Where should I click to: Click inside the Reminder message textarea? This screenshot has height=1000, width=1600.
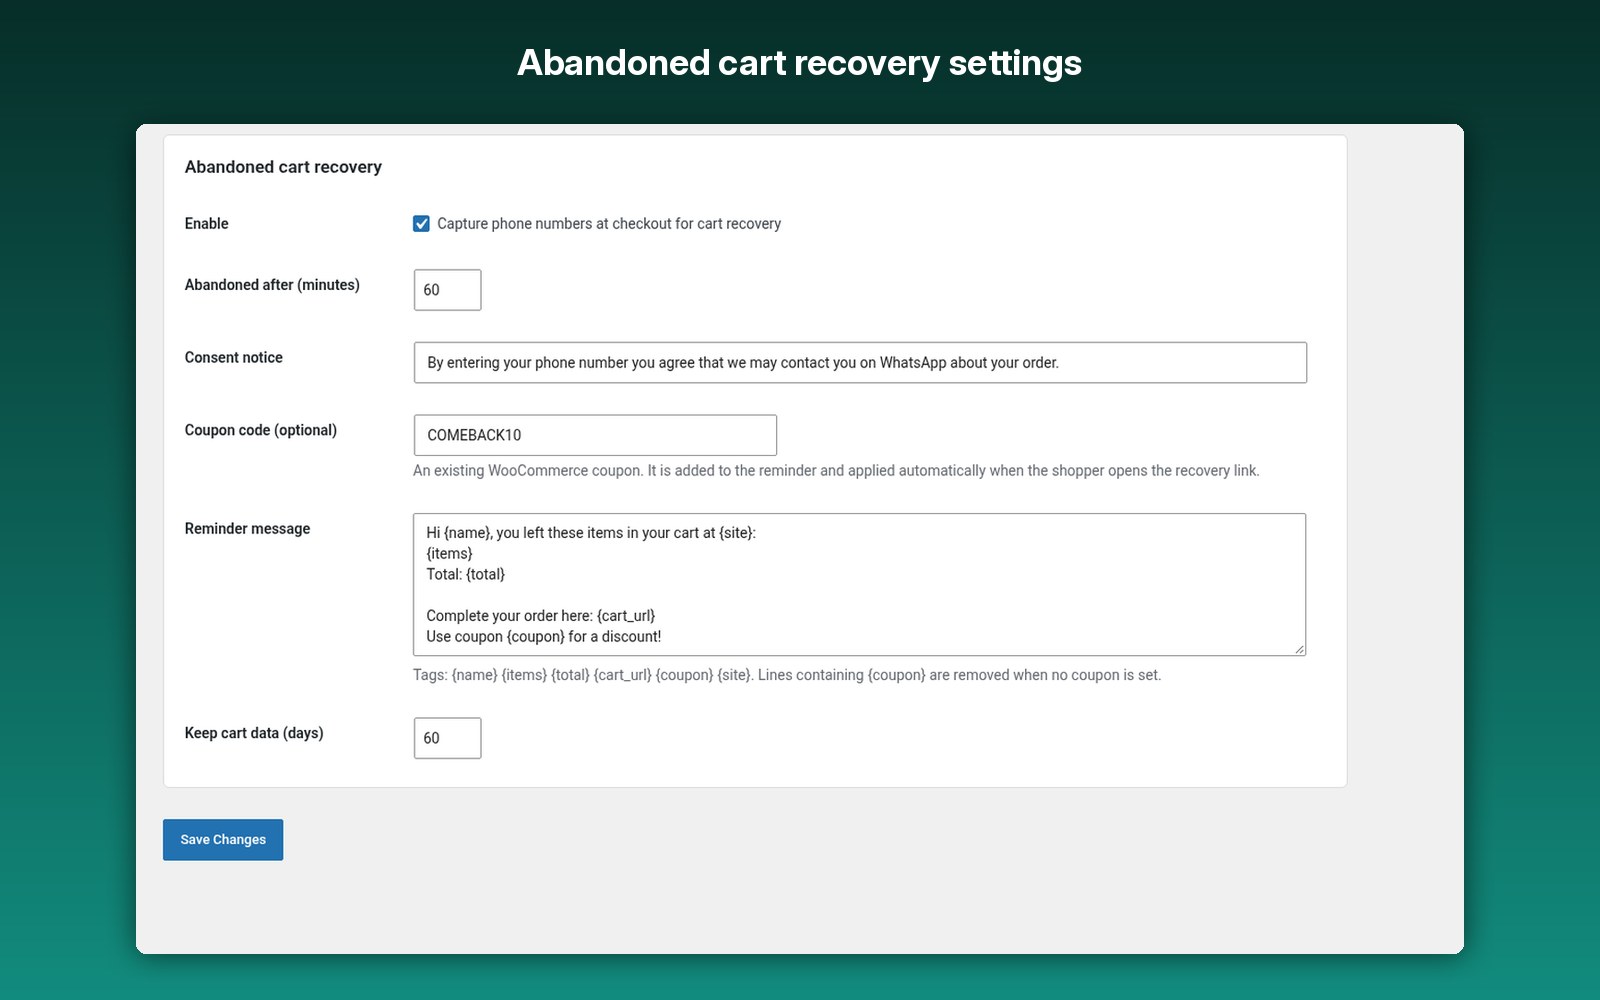(859, 585)
